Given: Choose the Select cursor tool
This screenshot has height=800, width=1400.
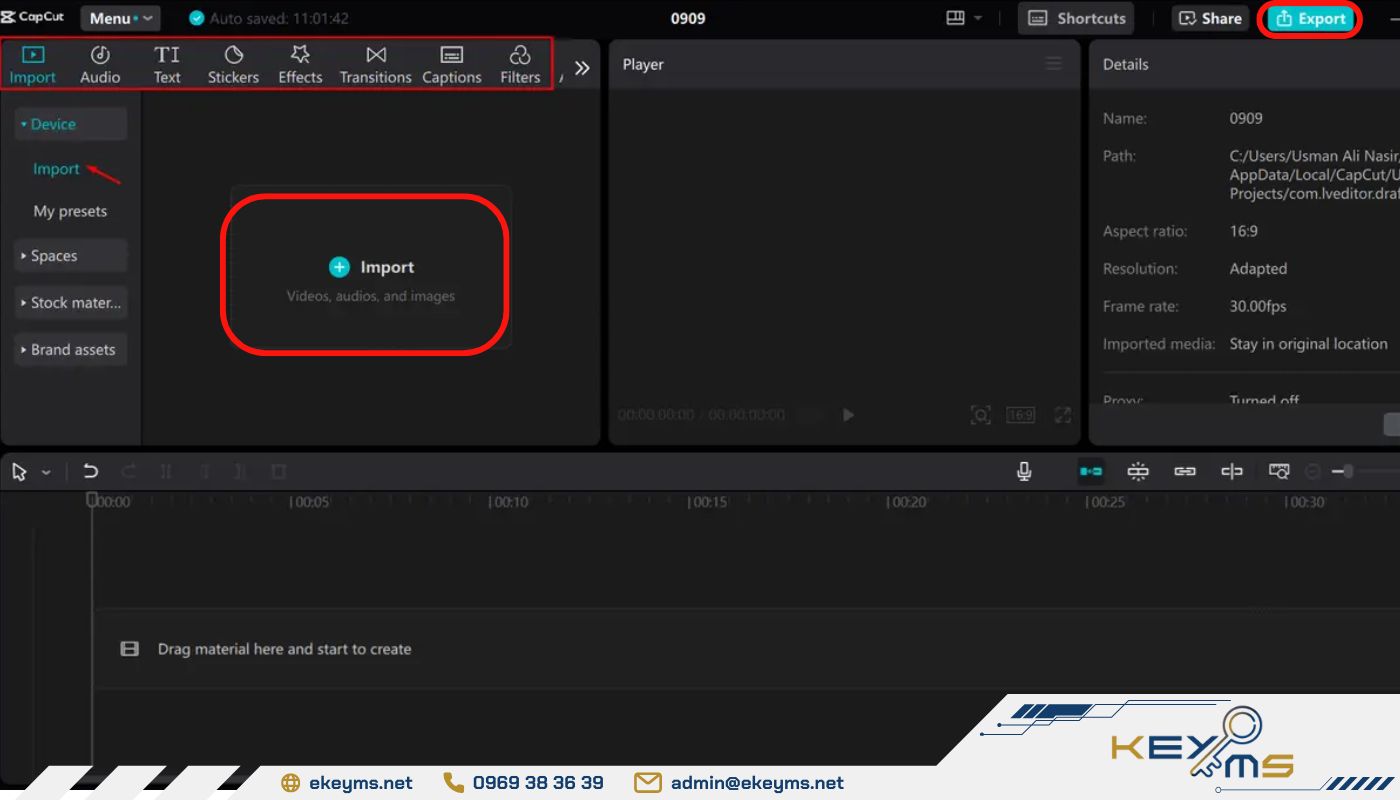Looking at the screenshot, I should [x=19, y=472].
